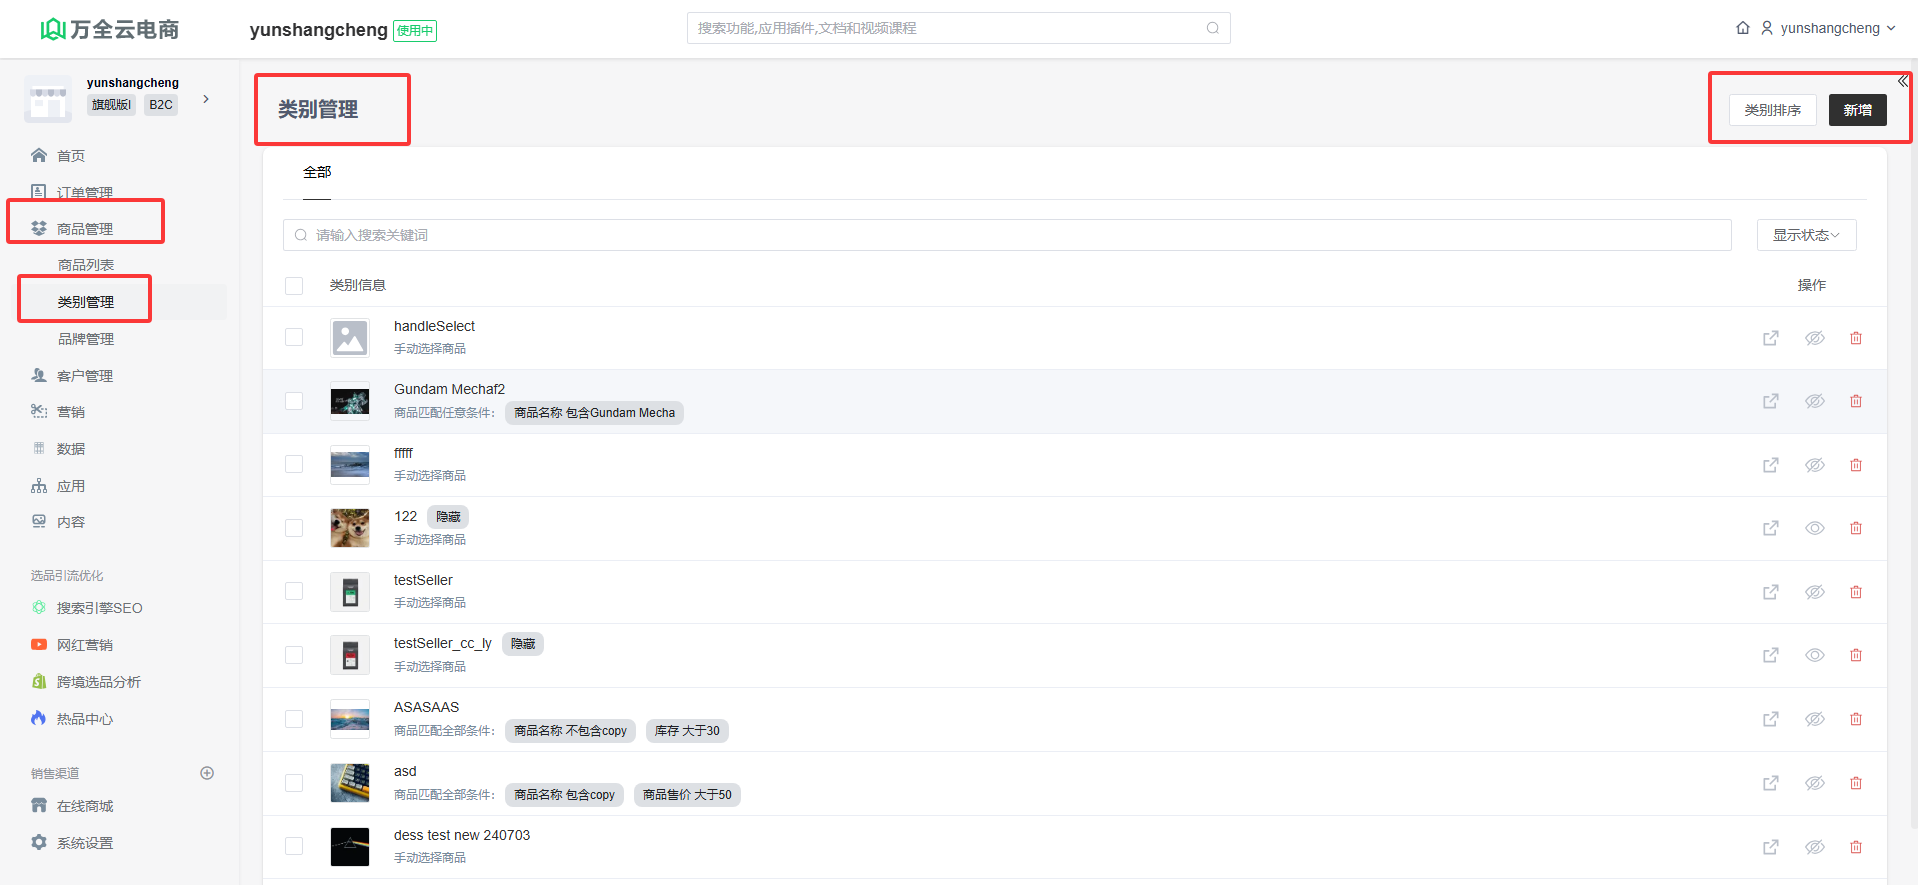The height and width of the screenshot is (885, 1918).
Task: Open Brand Management in sidebar
Action: click(86, 339)
